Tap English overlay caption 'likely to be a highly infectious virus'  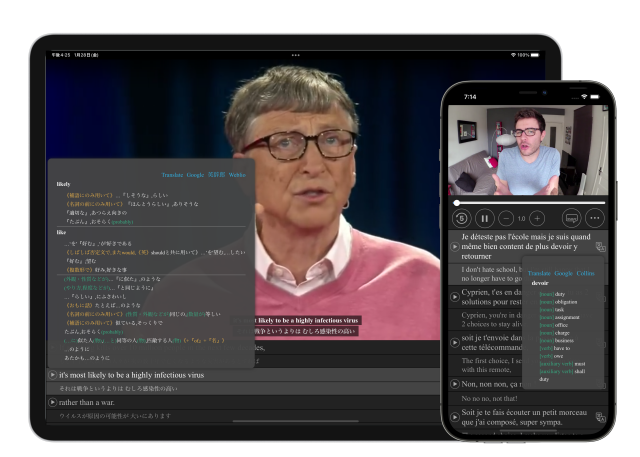pyautogui.click(x=308, y=320)
